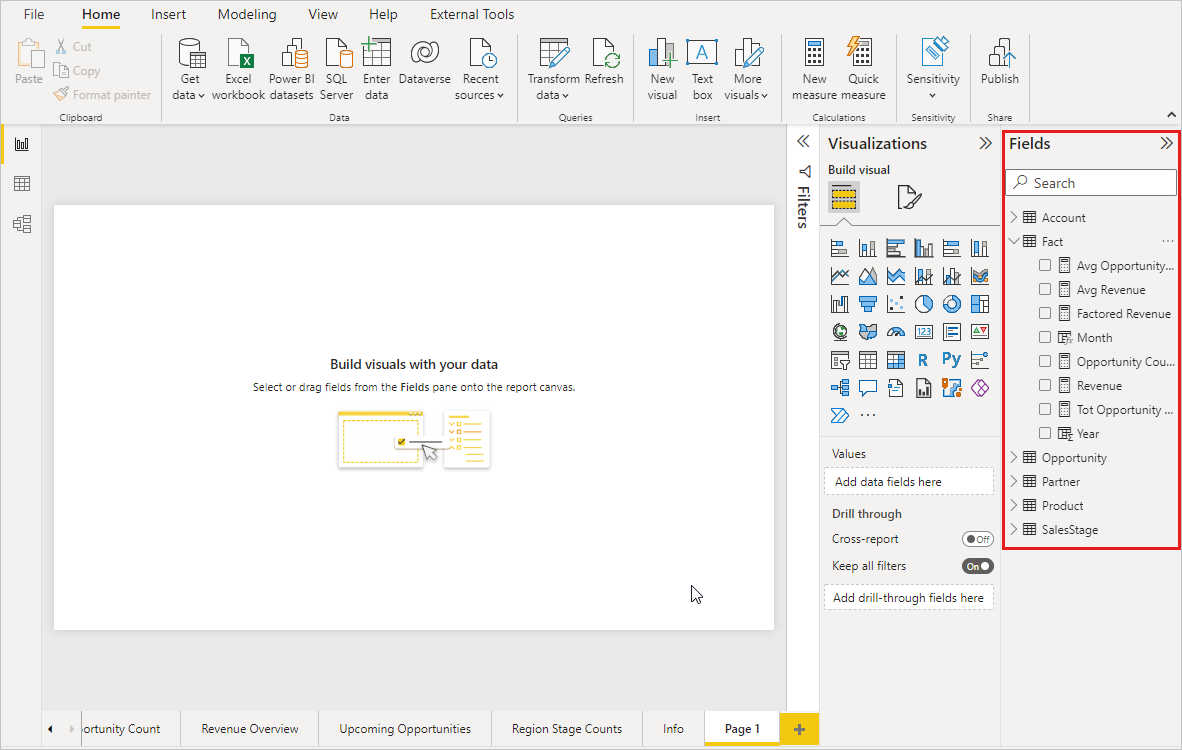Screen dimensions: 1182x750
Task: Select the Slicer visualization
Action: tap(839, 359)
